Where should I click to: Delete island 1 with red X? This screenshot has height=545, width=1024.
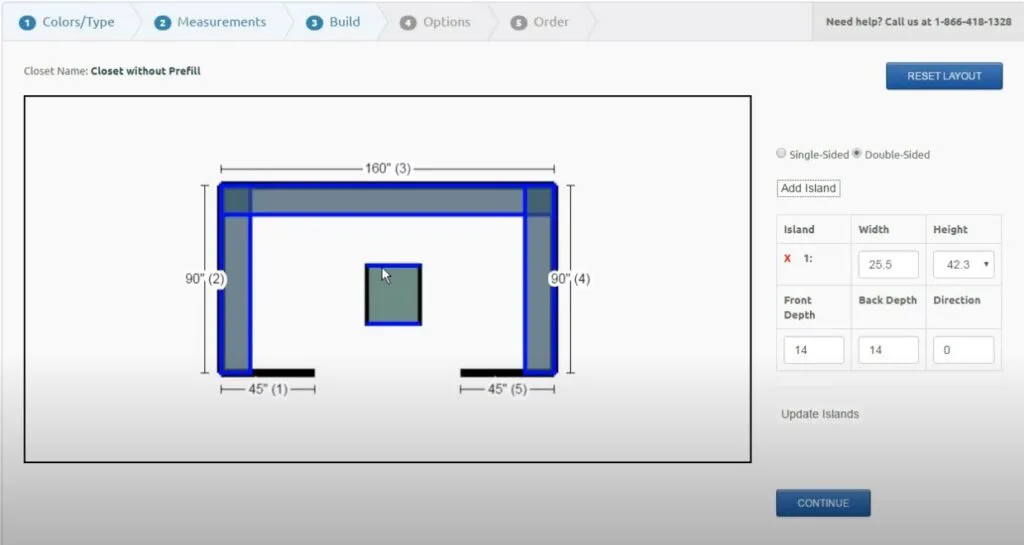[x=788, y=258]
